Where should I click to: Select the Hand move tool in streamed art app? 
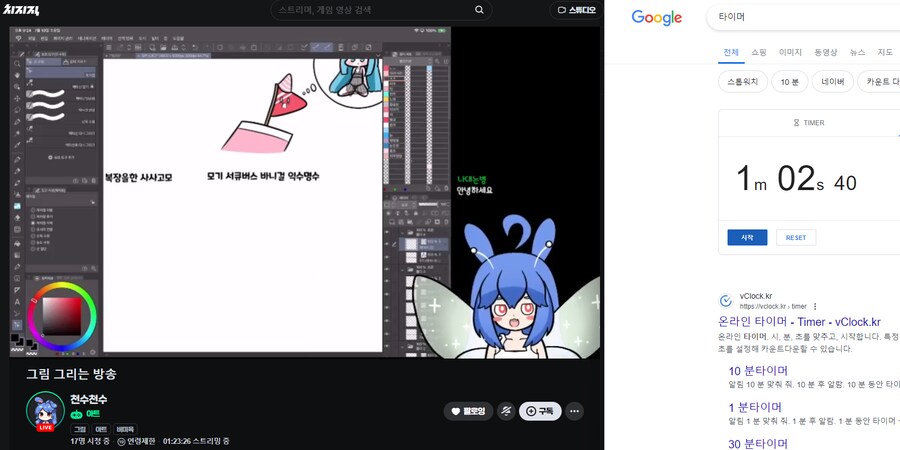click(17, 75)
